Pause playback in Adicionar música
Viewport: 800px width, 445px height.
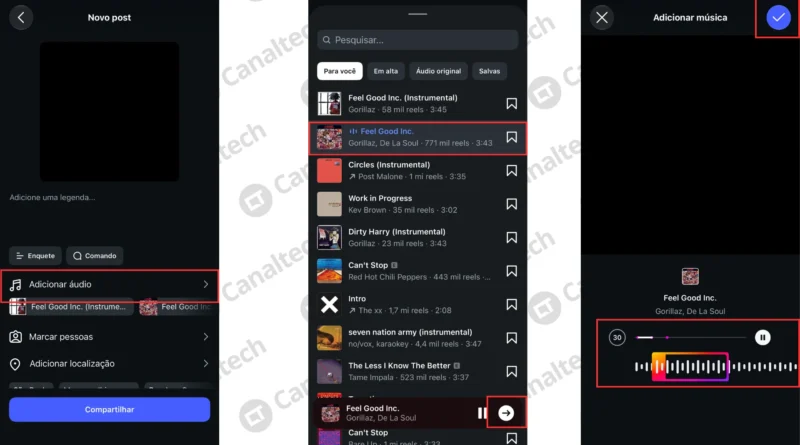pos(762,337)
